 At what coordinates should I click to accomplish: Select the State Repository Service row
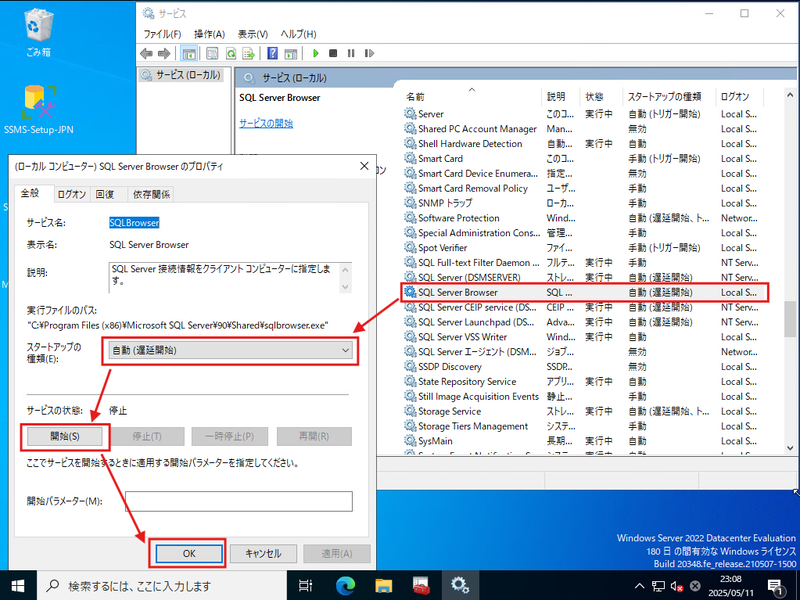point(585,381)
